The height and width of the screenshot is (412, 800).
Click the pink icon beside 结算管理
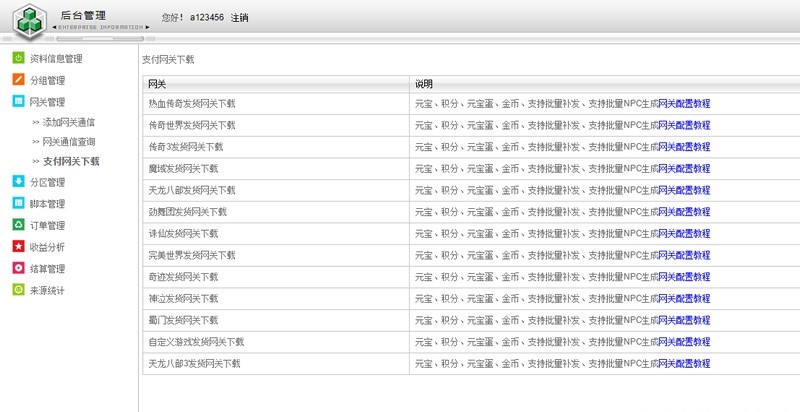pos(19,268)
